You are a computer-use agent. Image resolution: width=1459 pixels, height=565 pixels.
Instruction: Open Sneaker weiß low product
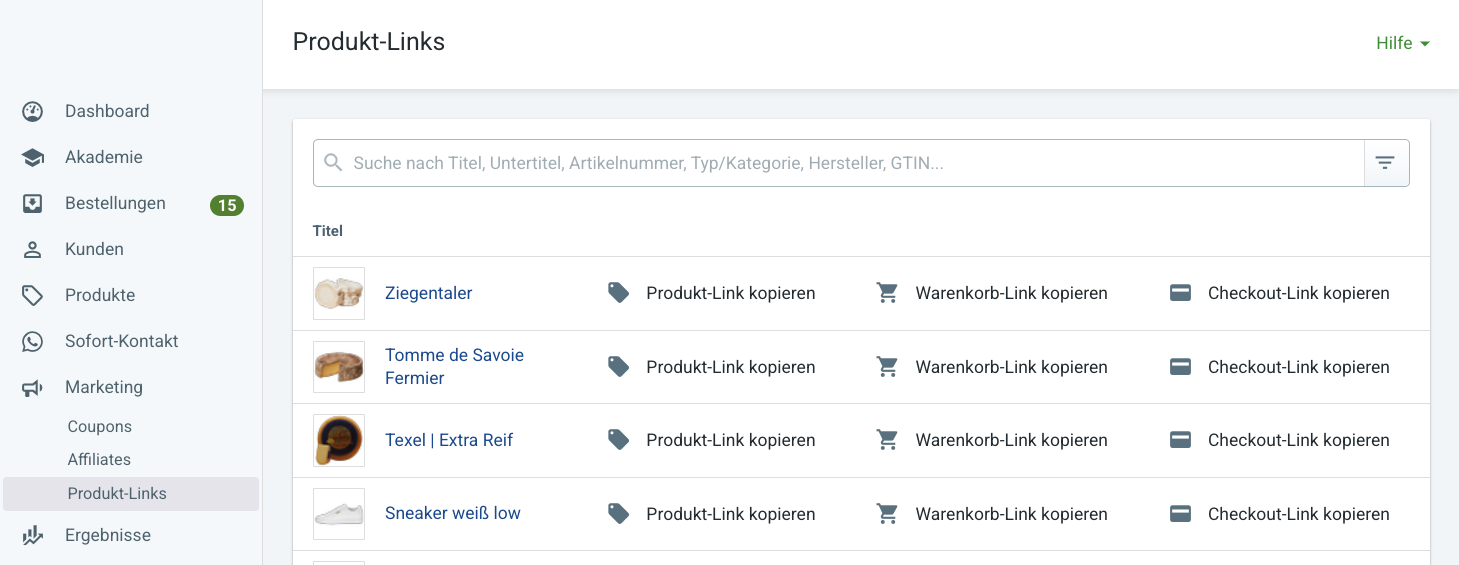click(x=453, y=513)
